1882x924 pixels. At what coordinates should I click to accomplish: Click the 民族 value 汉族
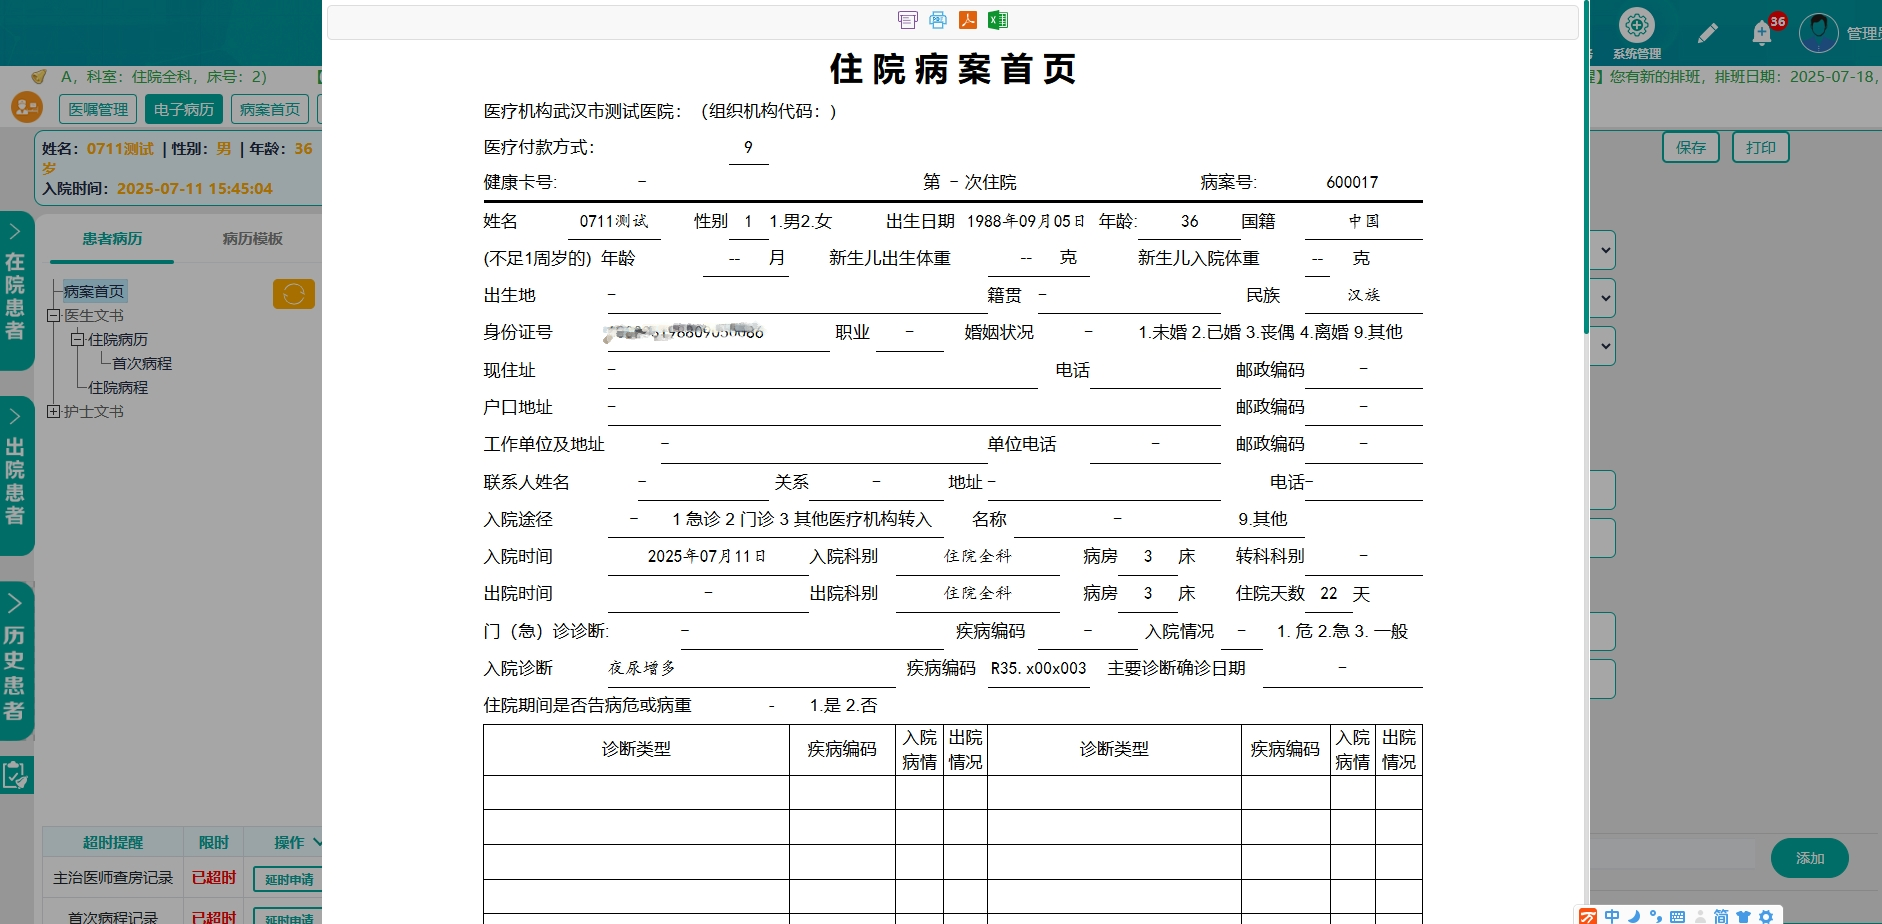(1364, 295)
